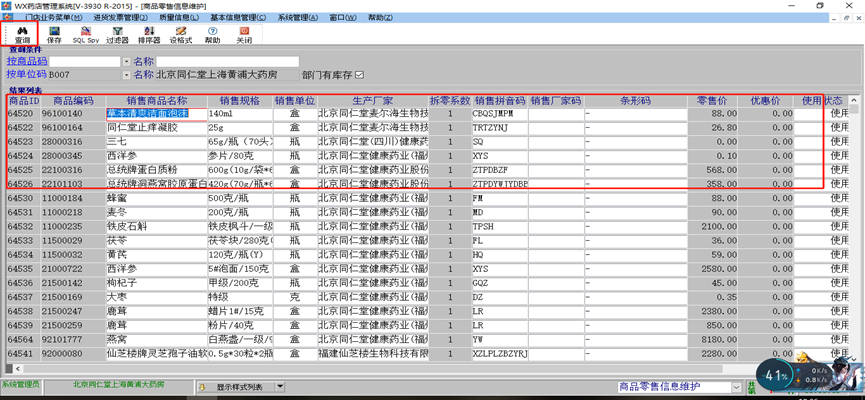Select the 蜂蜜 product name cell
This screenshot has width=865, height=400.
(157, 197)
